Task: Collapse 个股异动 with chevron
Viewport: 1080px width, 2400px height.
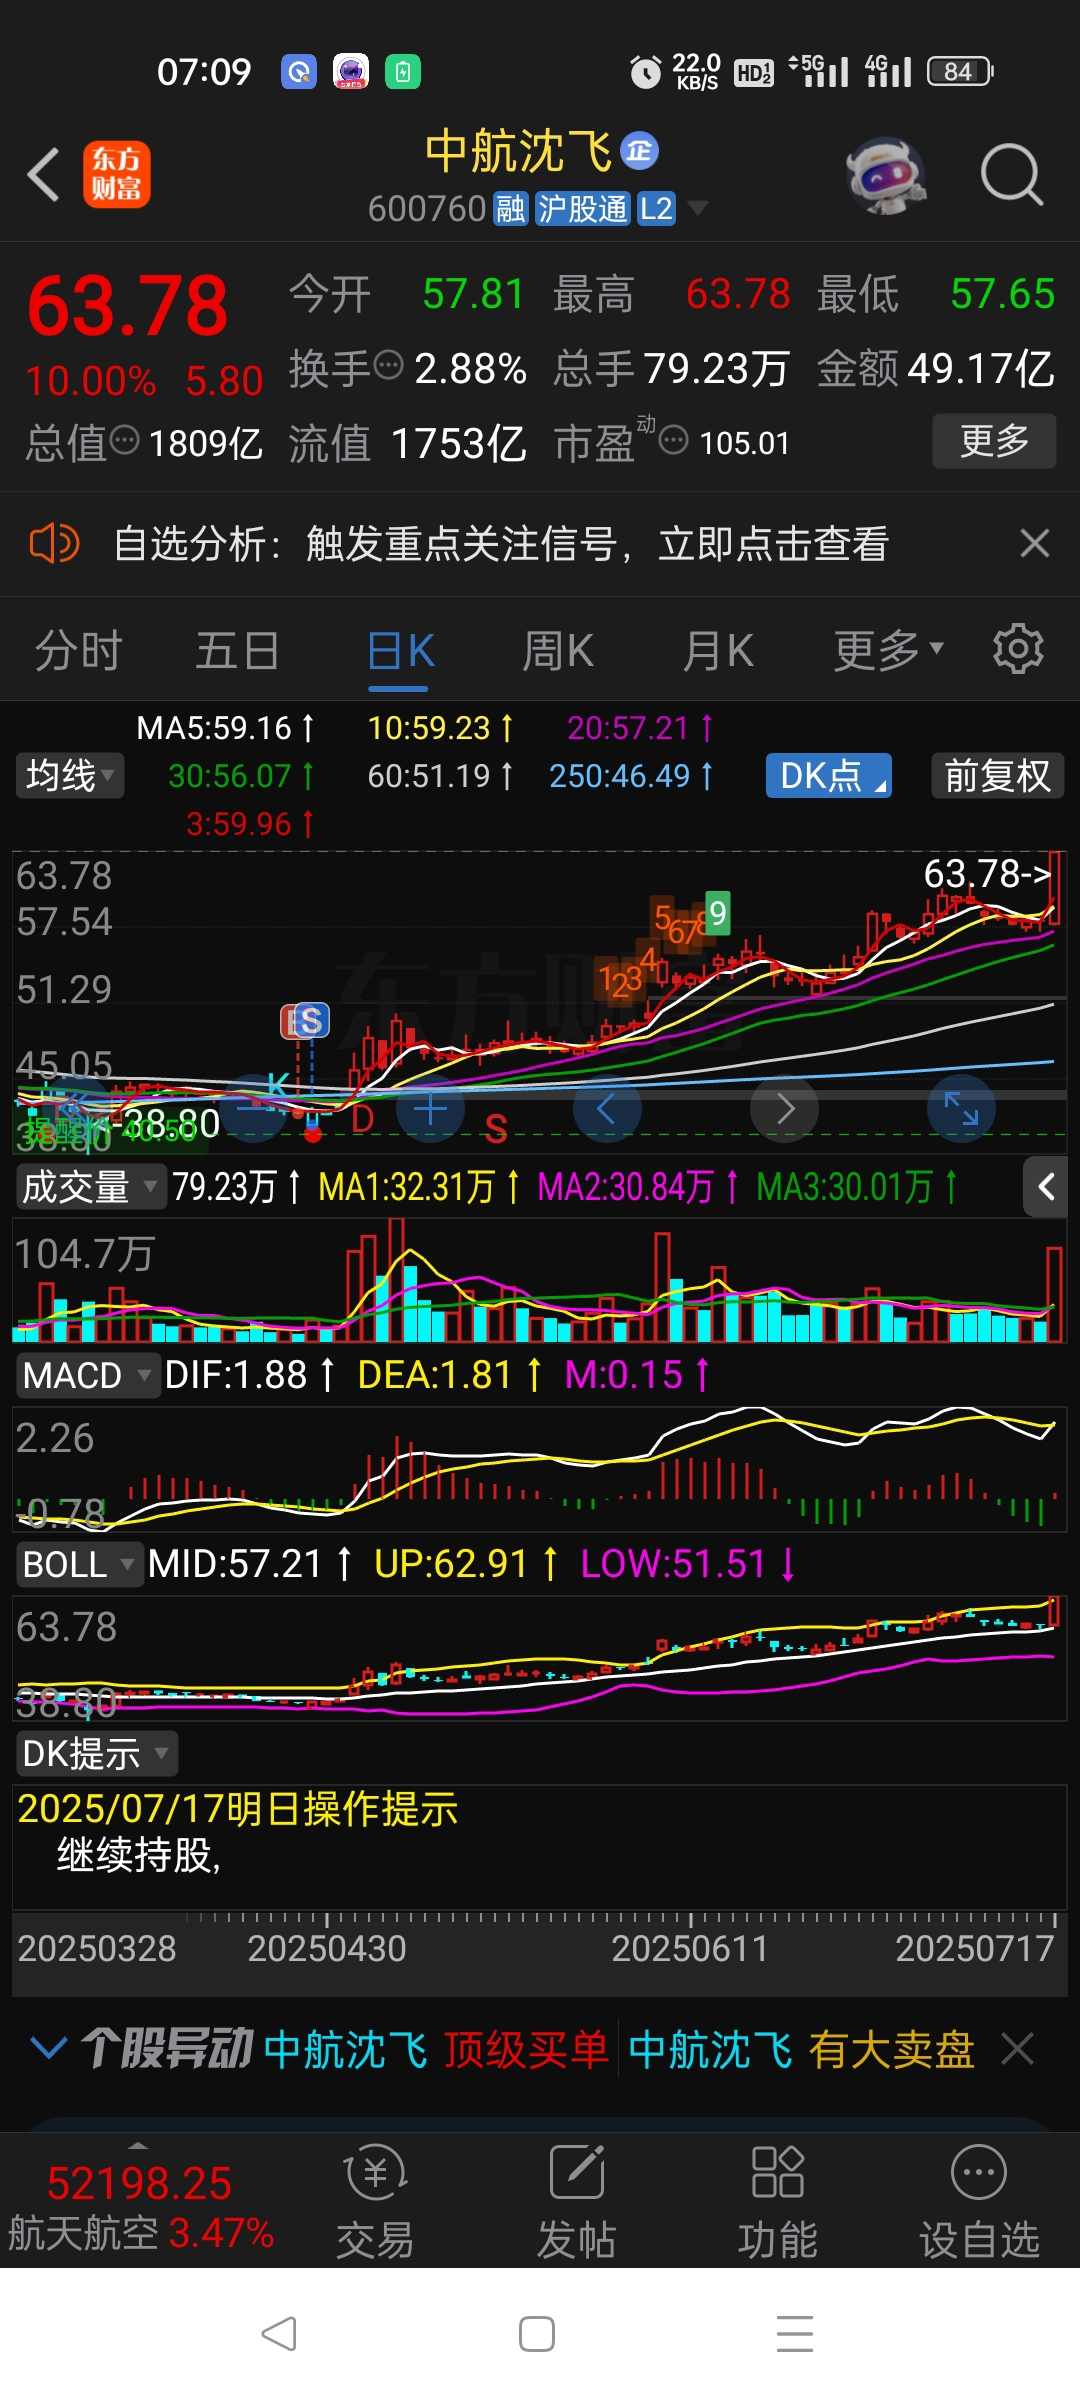Action: coord(48,2048)
